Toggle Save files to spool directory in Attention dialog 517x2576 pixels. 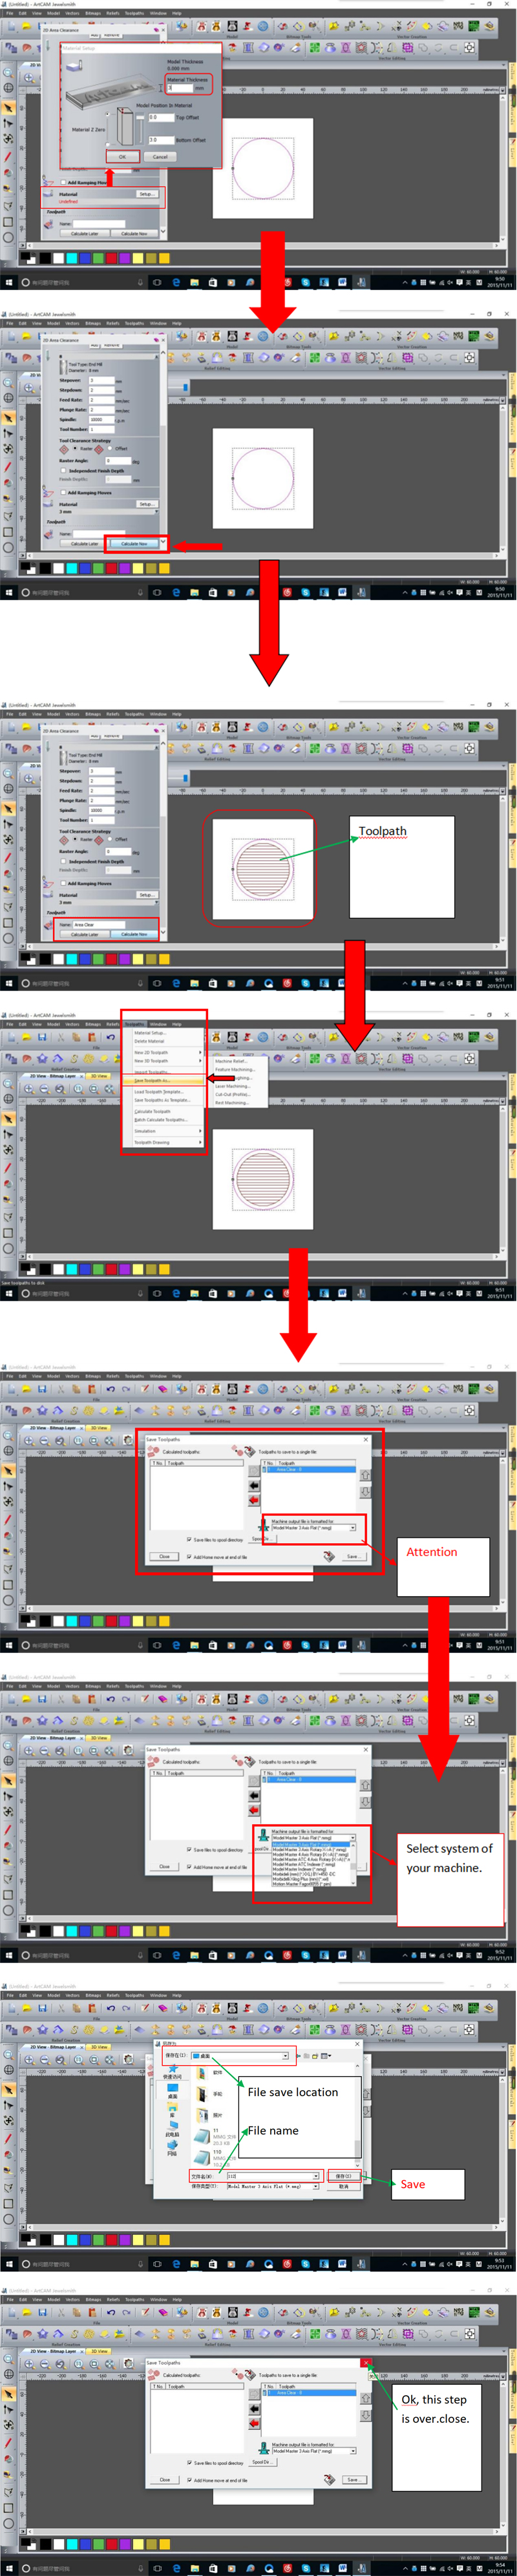tap(189, 1539)
